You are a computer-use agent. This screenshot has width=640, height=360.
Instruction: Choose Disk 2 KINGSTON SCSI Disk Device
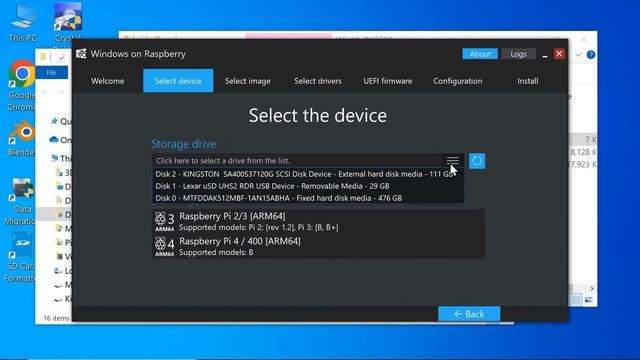[308, 174]
